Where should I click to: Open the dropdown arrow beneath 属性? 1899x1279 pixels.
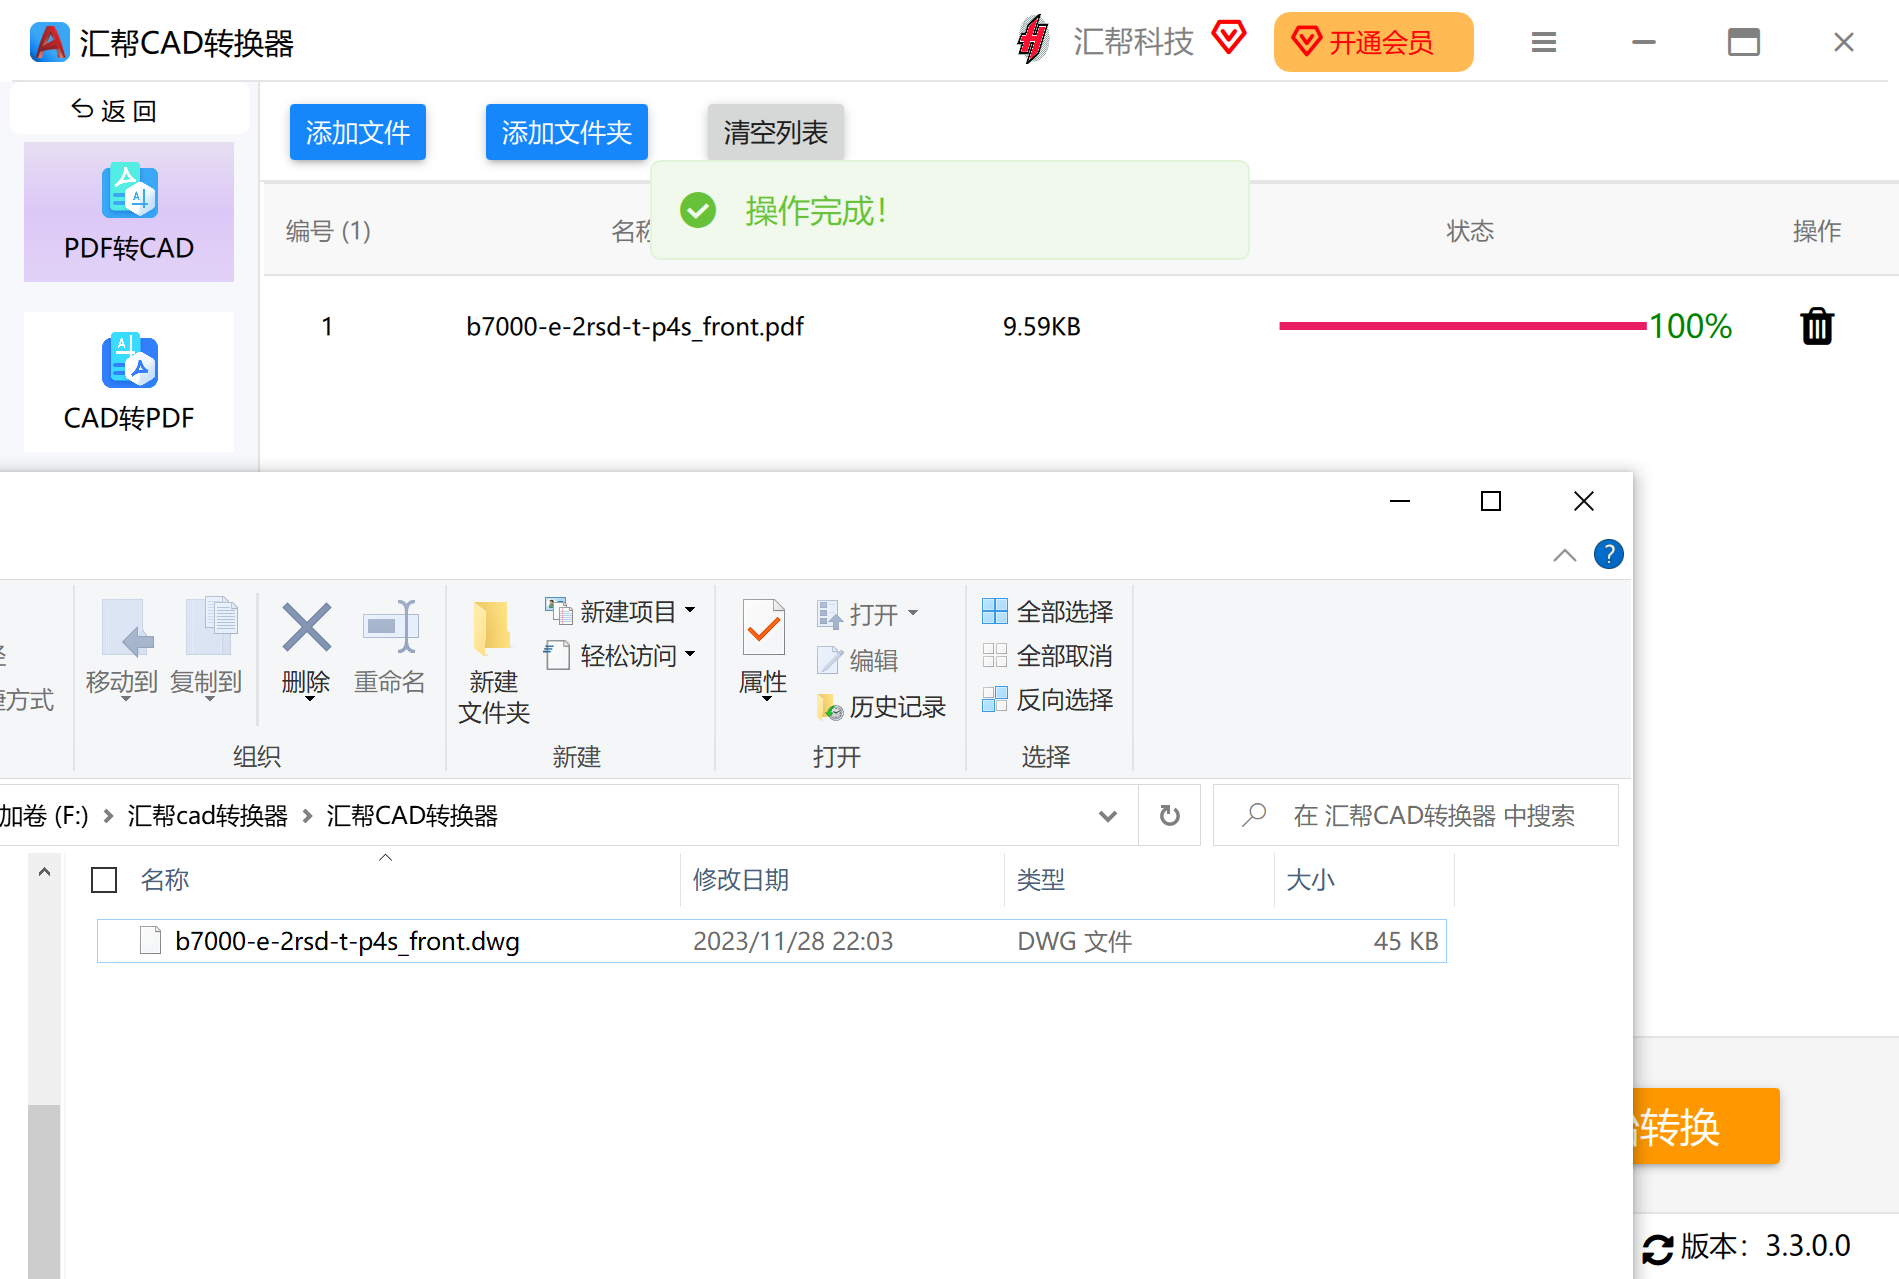(x=767, y=700)
